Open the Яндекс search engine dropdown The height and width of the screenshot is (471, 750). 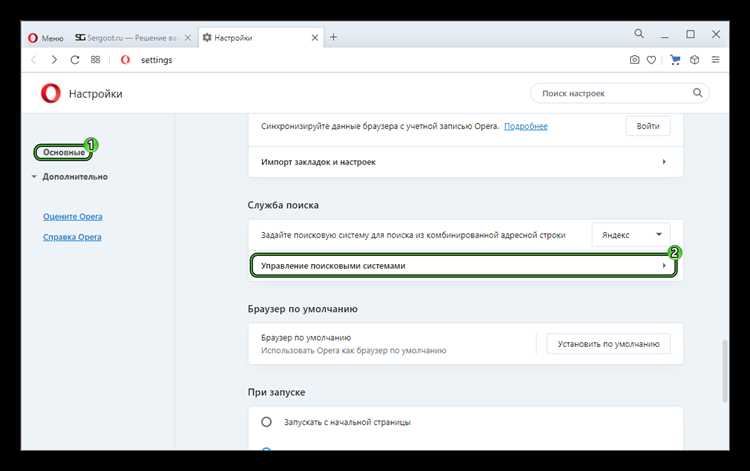tap(630, 235)
